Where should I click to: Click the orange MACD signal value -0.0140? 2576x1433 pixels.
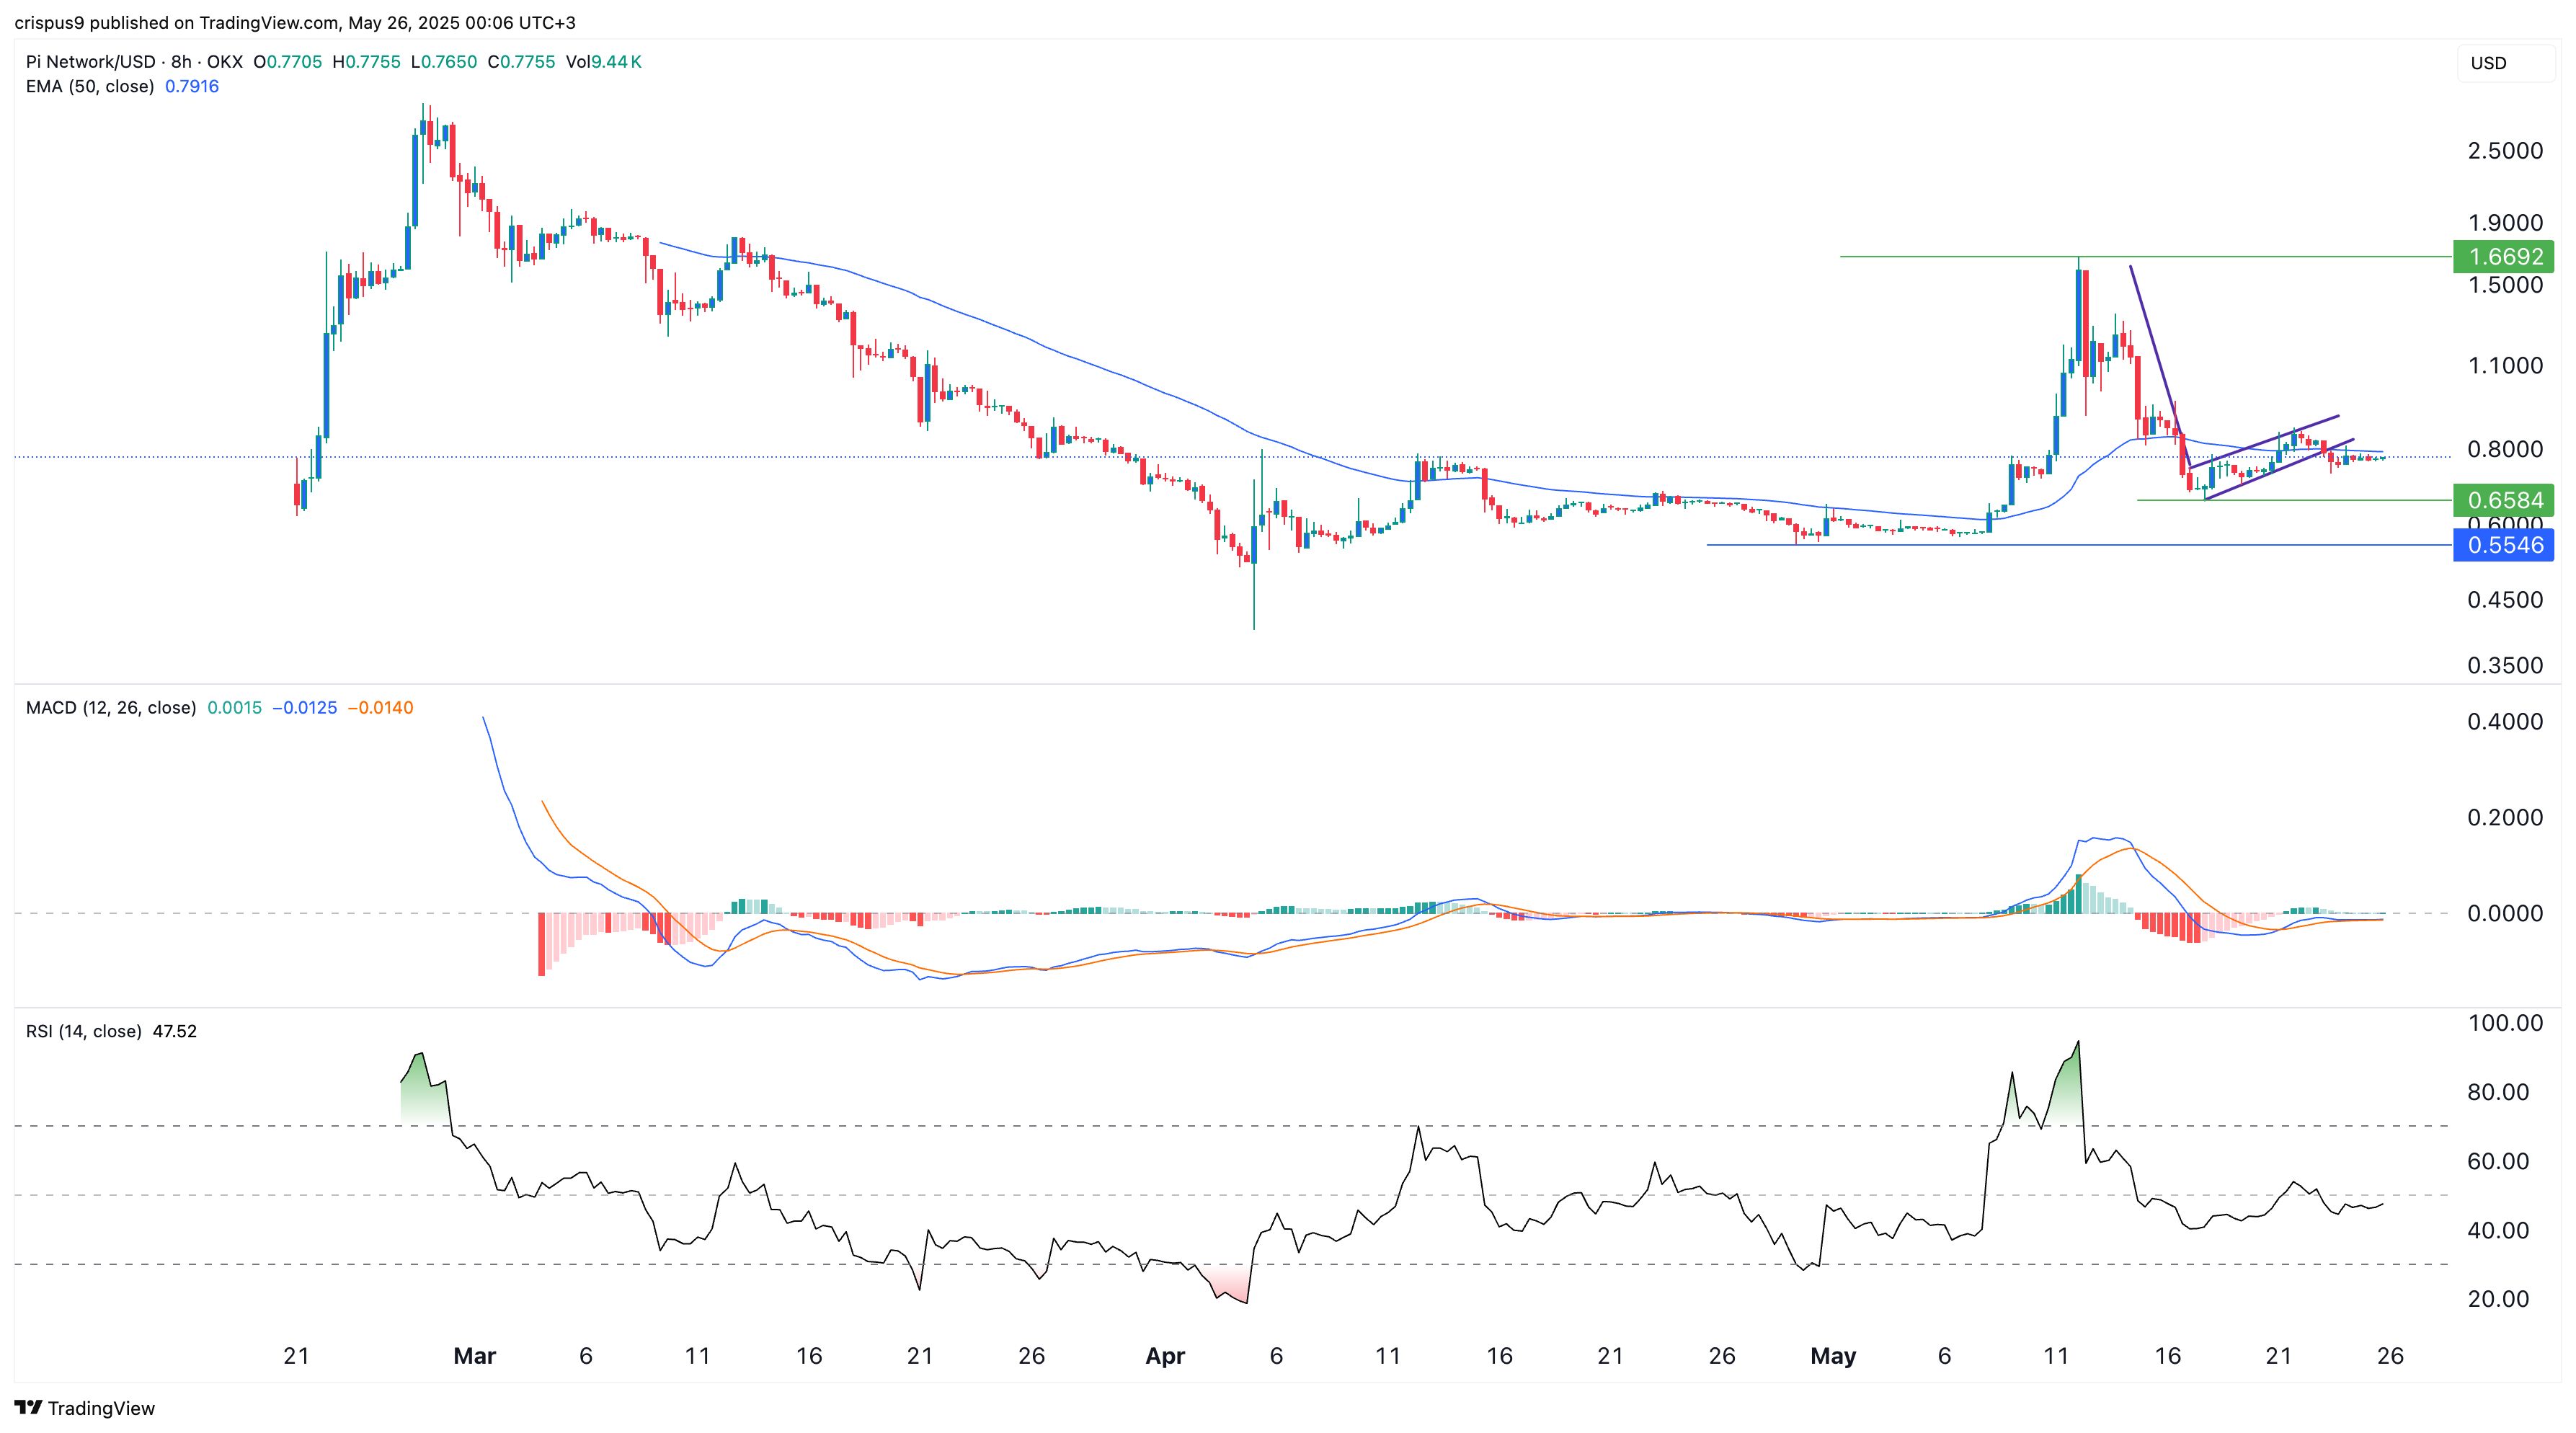(380, 708)
